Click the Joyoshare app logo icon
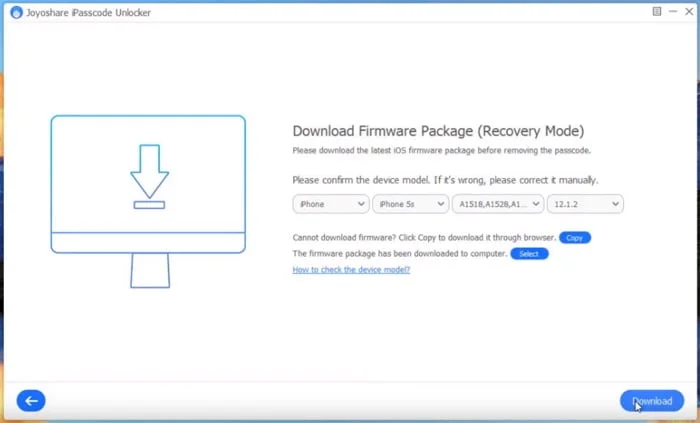700x423 pixels. point(16,12)
